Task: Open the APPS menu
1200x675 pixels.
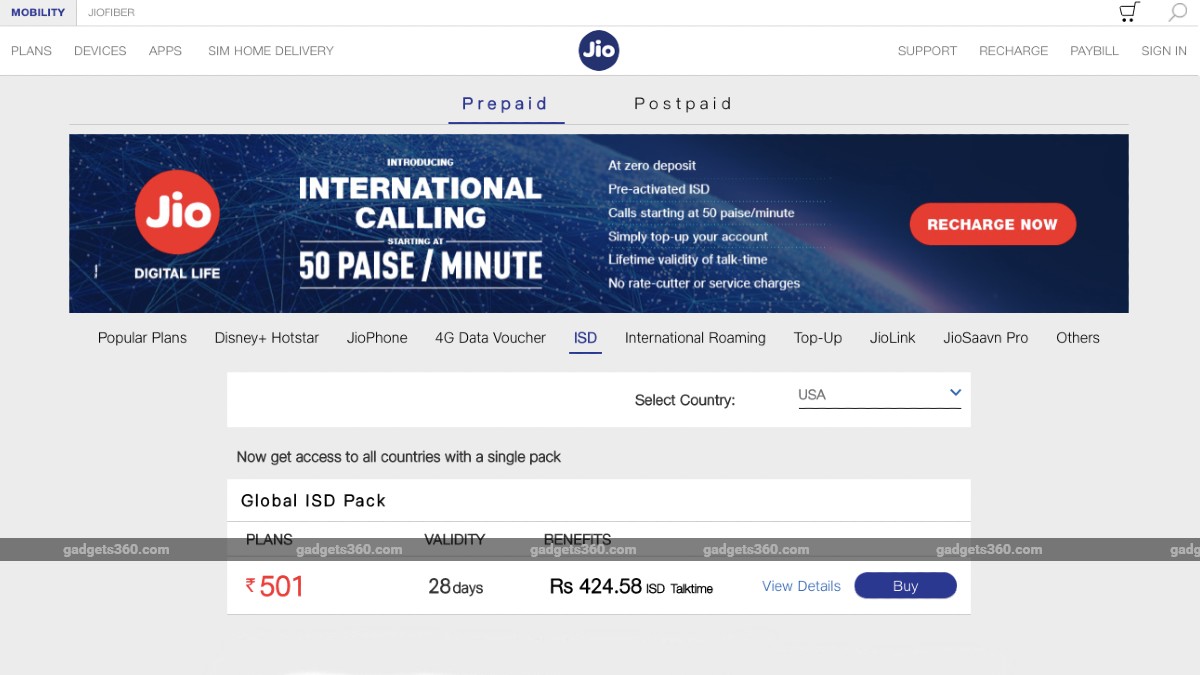Action: [x=165, y=50]
